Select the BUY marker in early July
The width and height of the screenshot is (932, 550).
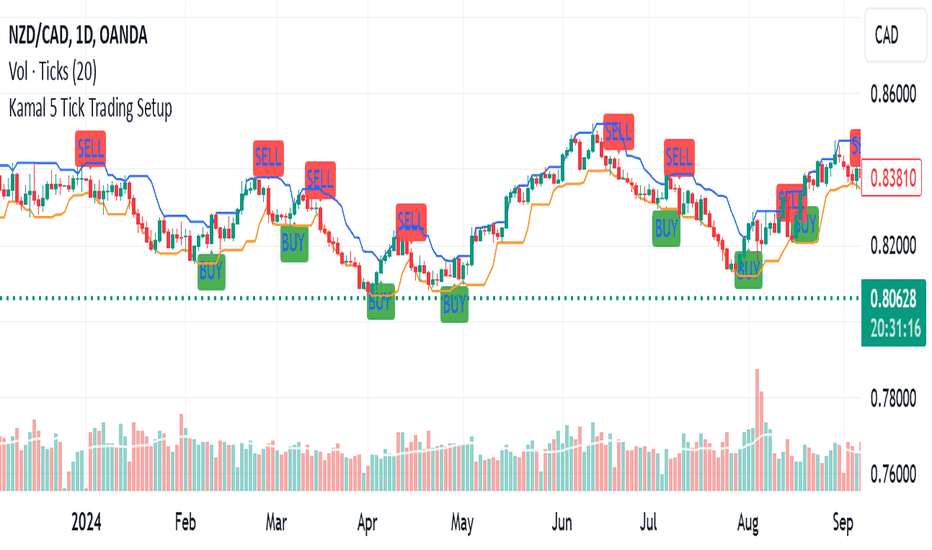pos(666,228)
